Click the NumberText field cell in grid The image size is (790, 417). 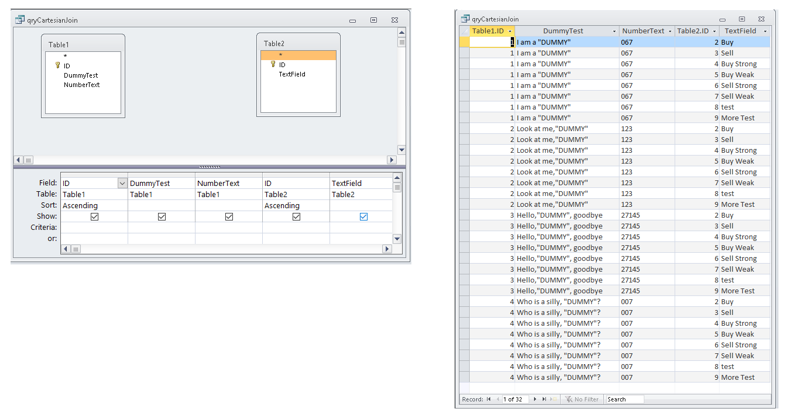click(x=229, y=183)
